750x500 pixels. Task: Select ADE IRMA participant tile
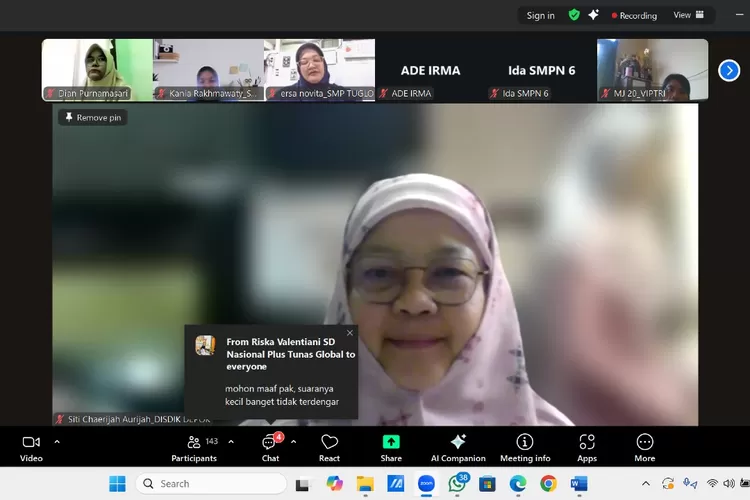pos(430,70)
